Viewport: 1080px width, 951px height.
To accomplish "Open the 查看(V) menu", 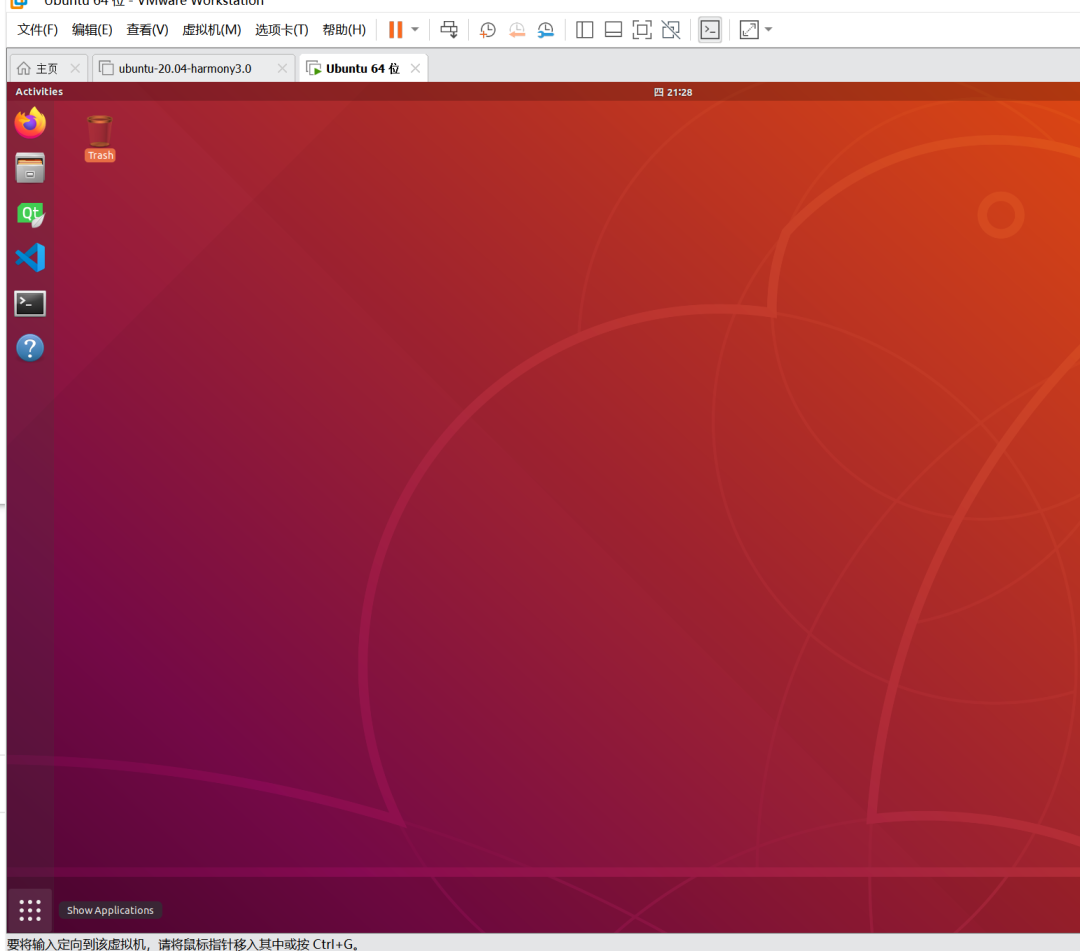I will click(147, 30).
